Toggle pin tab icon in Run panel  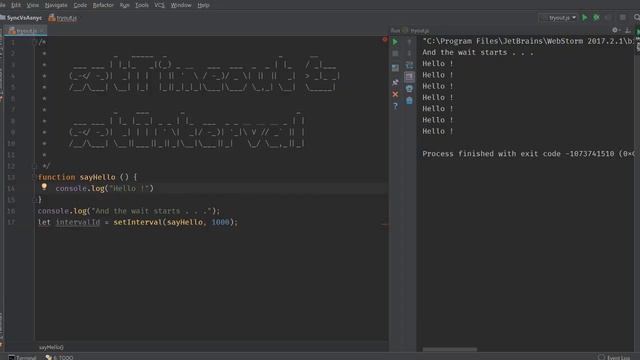pos(395,82)
